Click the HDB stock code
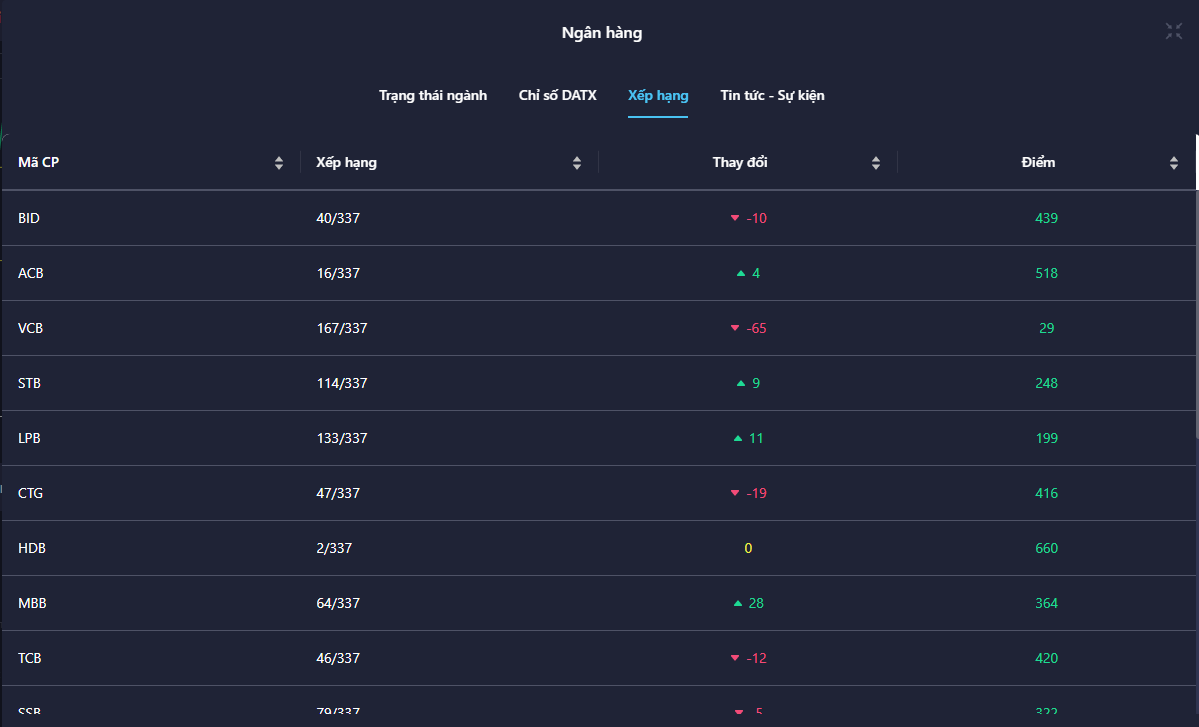Image resolution: width=1199 pixels, height=727 pixels. pyautogui.click(x=32, y=548)
